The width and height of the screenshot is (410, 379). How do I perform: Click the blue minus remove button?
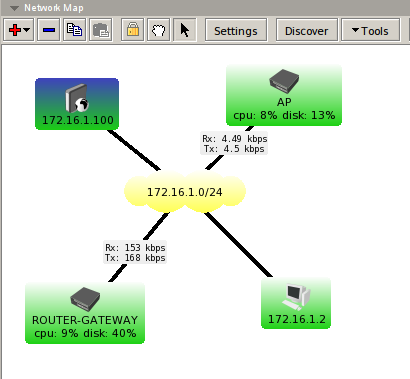(x=49, y=30)
